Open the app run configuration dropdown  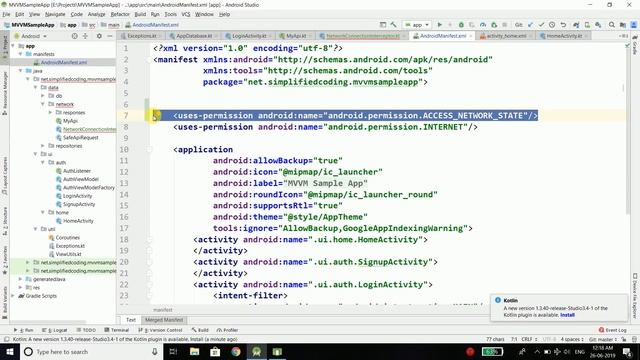[417, 25]
